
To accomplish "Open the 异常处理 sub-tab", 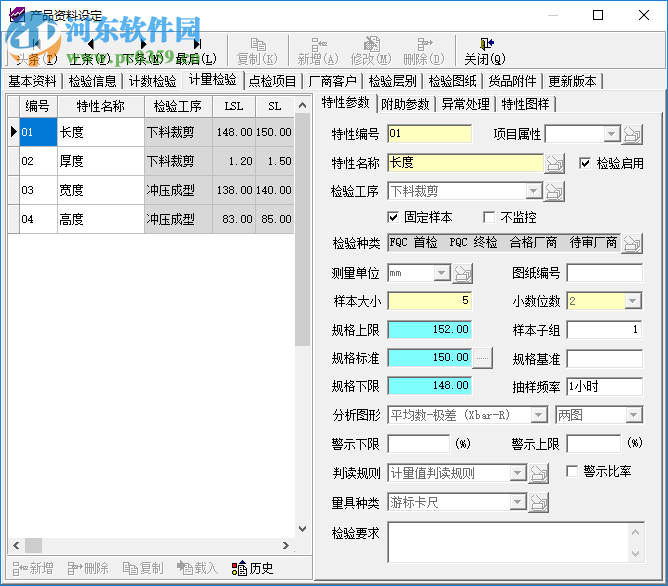I will coord(466,104).
